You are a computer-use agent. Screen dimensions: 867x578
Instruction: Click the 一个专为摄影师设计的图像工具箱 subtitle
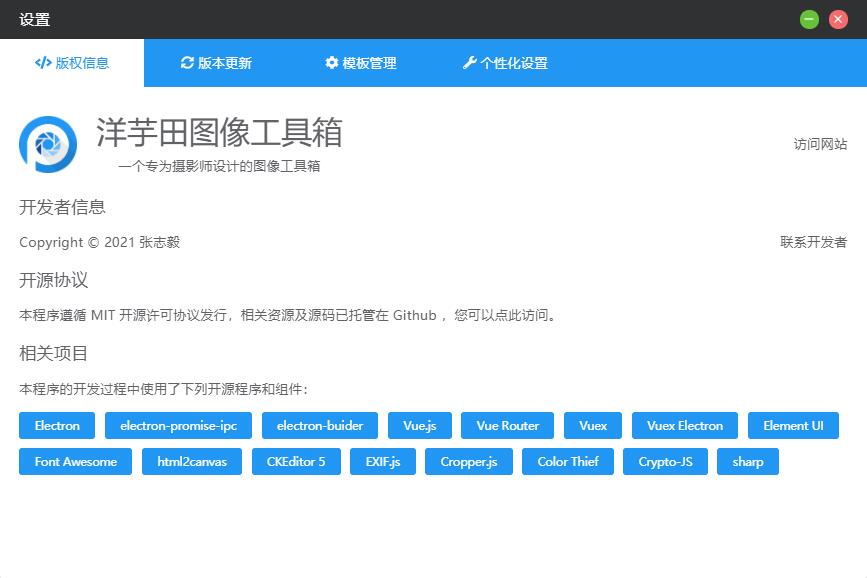pos(219,166)
